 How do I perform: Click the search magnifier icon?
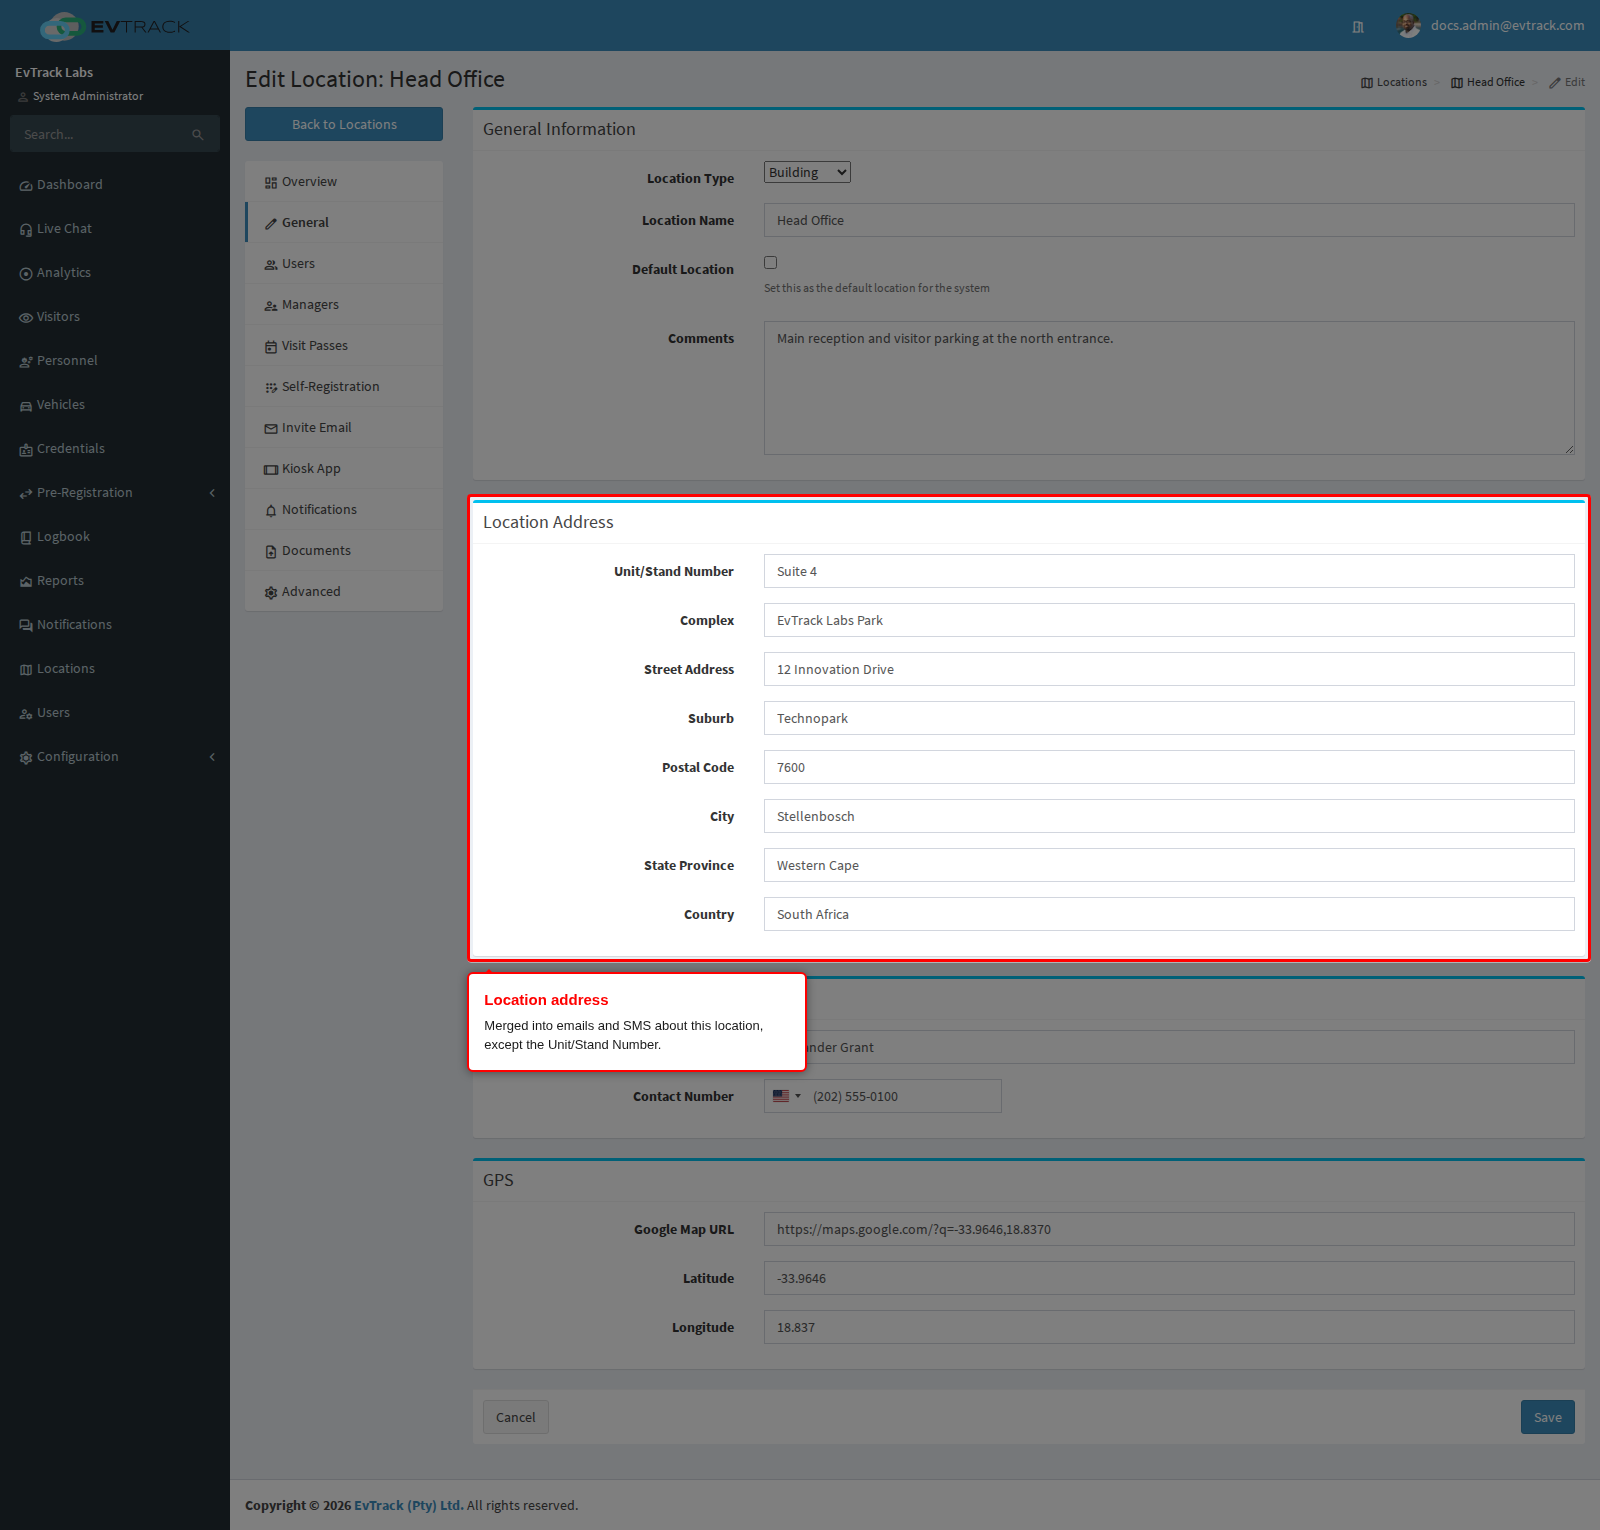(198, 135)
